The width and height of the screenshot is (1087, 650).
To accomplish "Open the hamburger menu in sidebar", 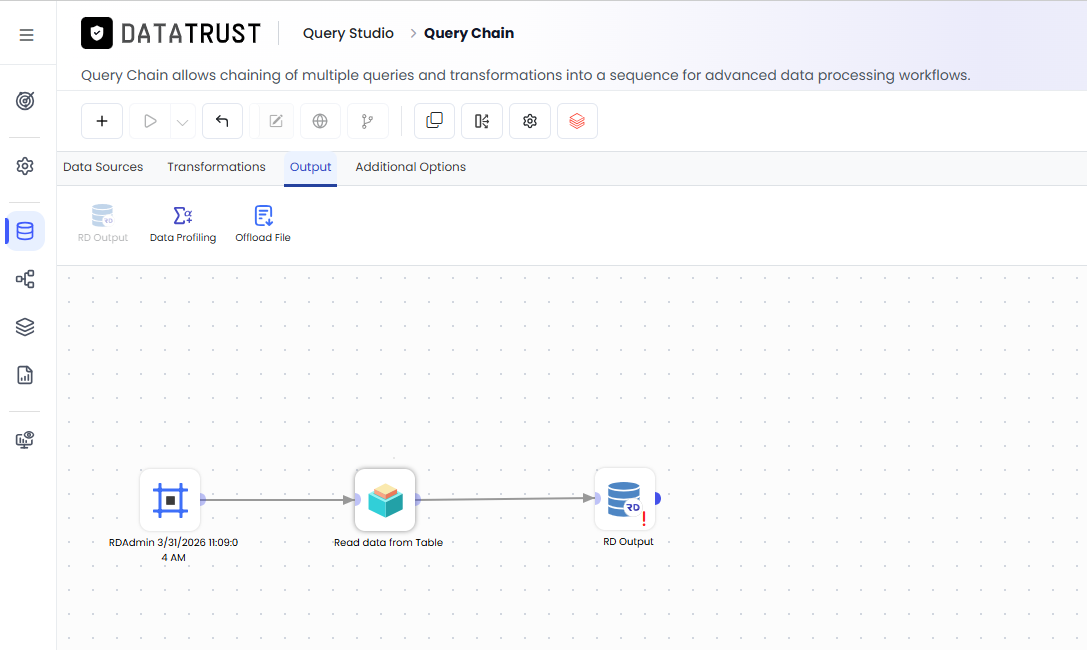I will tap(26, 35).
